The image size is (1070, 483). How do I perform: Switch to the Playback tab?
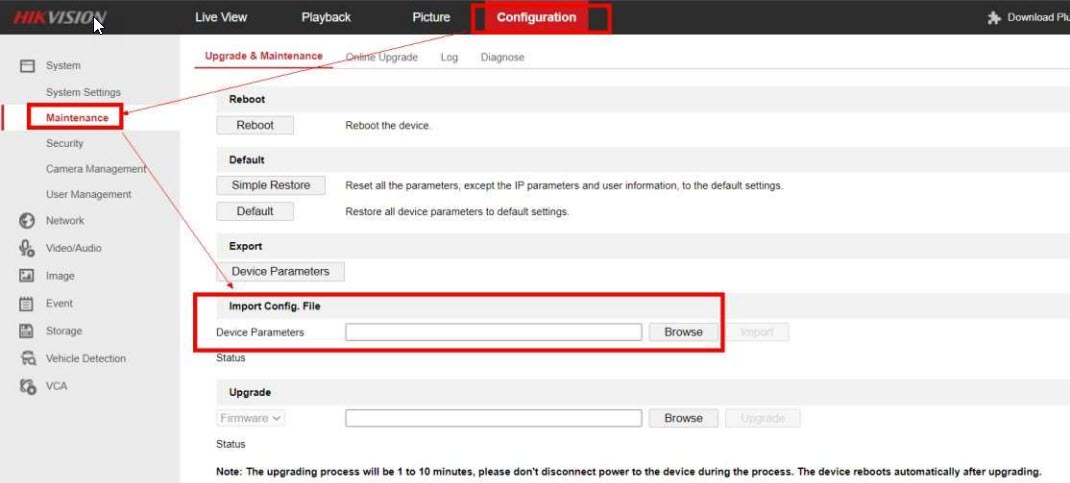coord(326,17)
